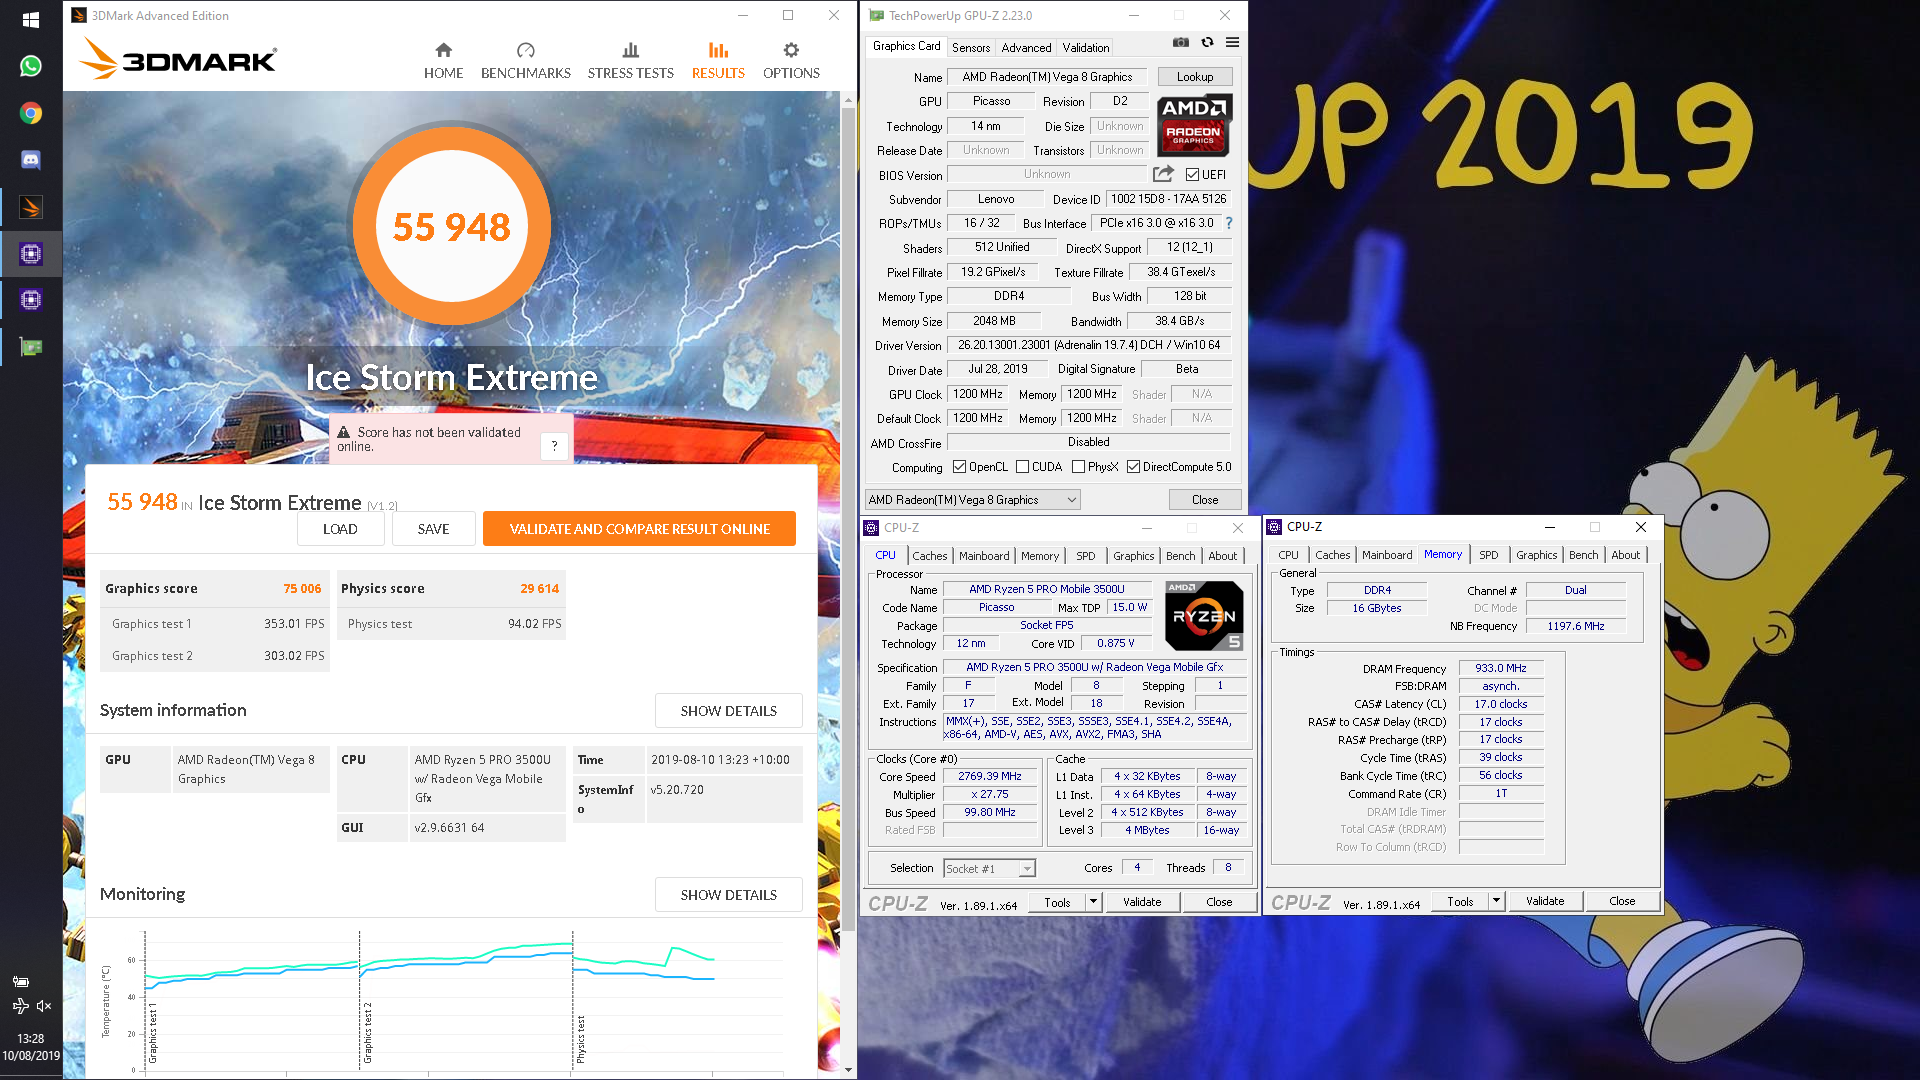
Task: Toggle the OpenCL checkbox
Action: click(959, 467)
